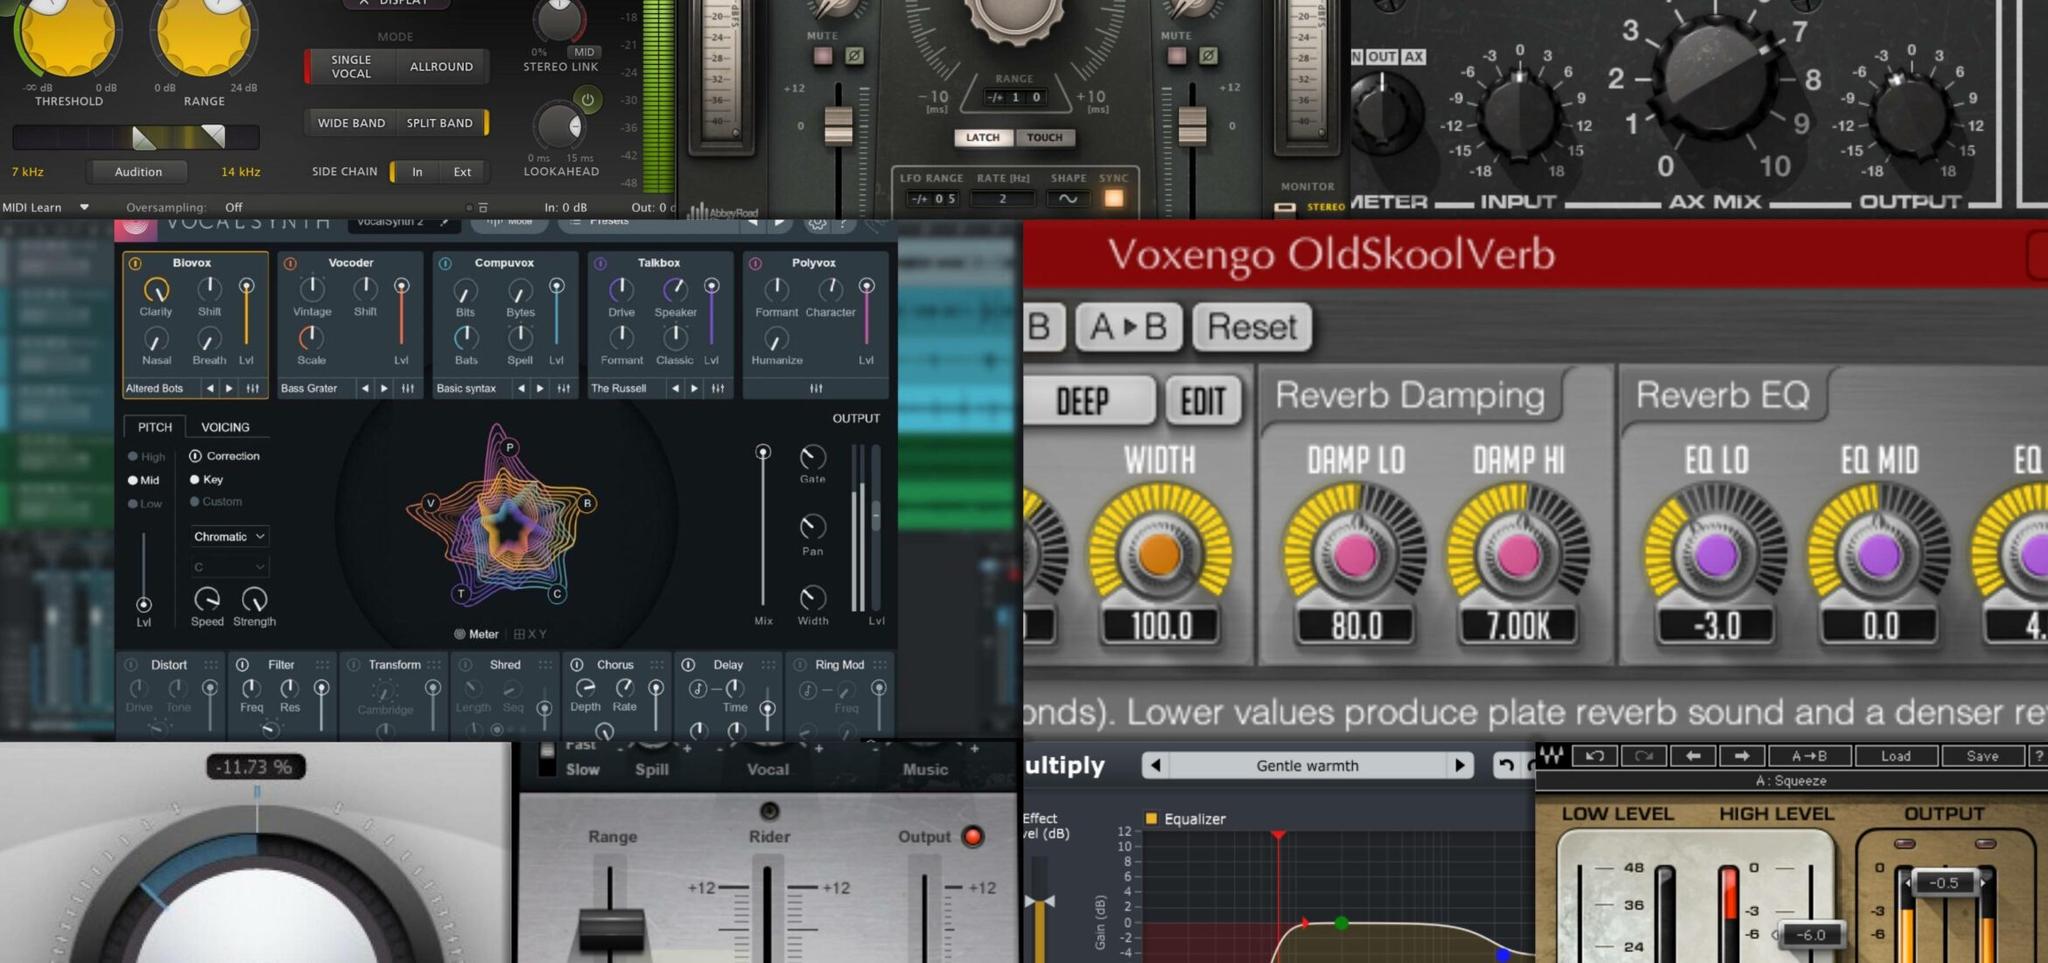
Task: Click the Load button in Waves toolbar
Action: [1896, 756]
